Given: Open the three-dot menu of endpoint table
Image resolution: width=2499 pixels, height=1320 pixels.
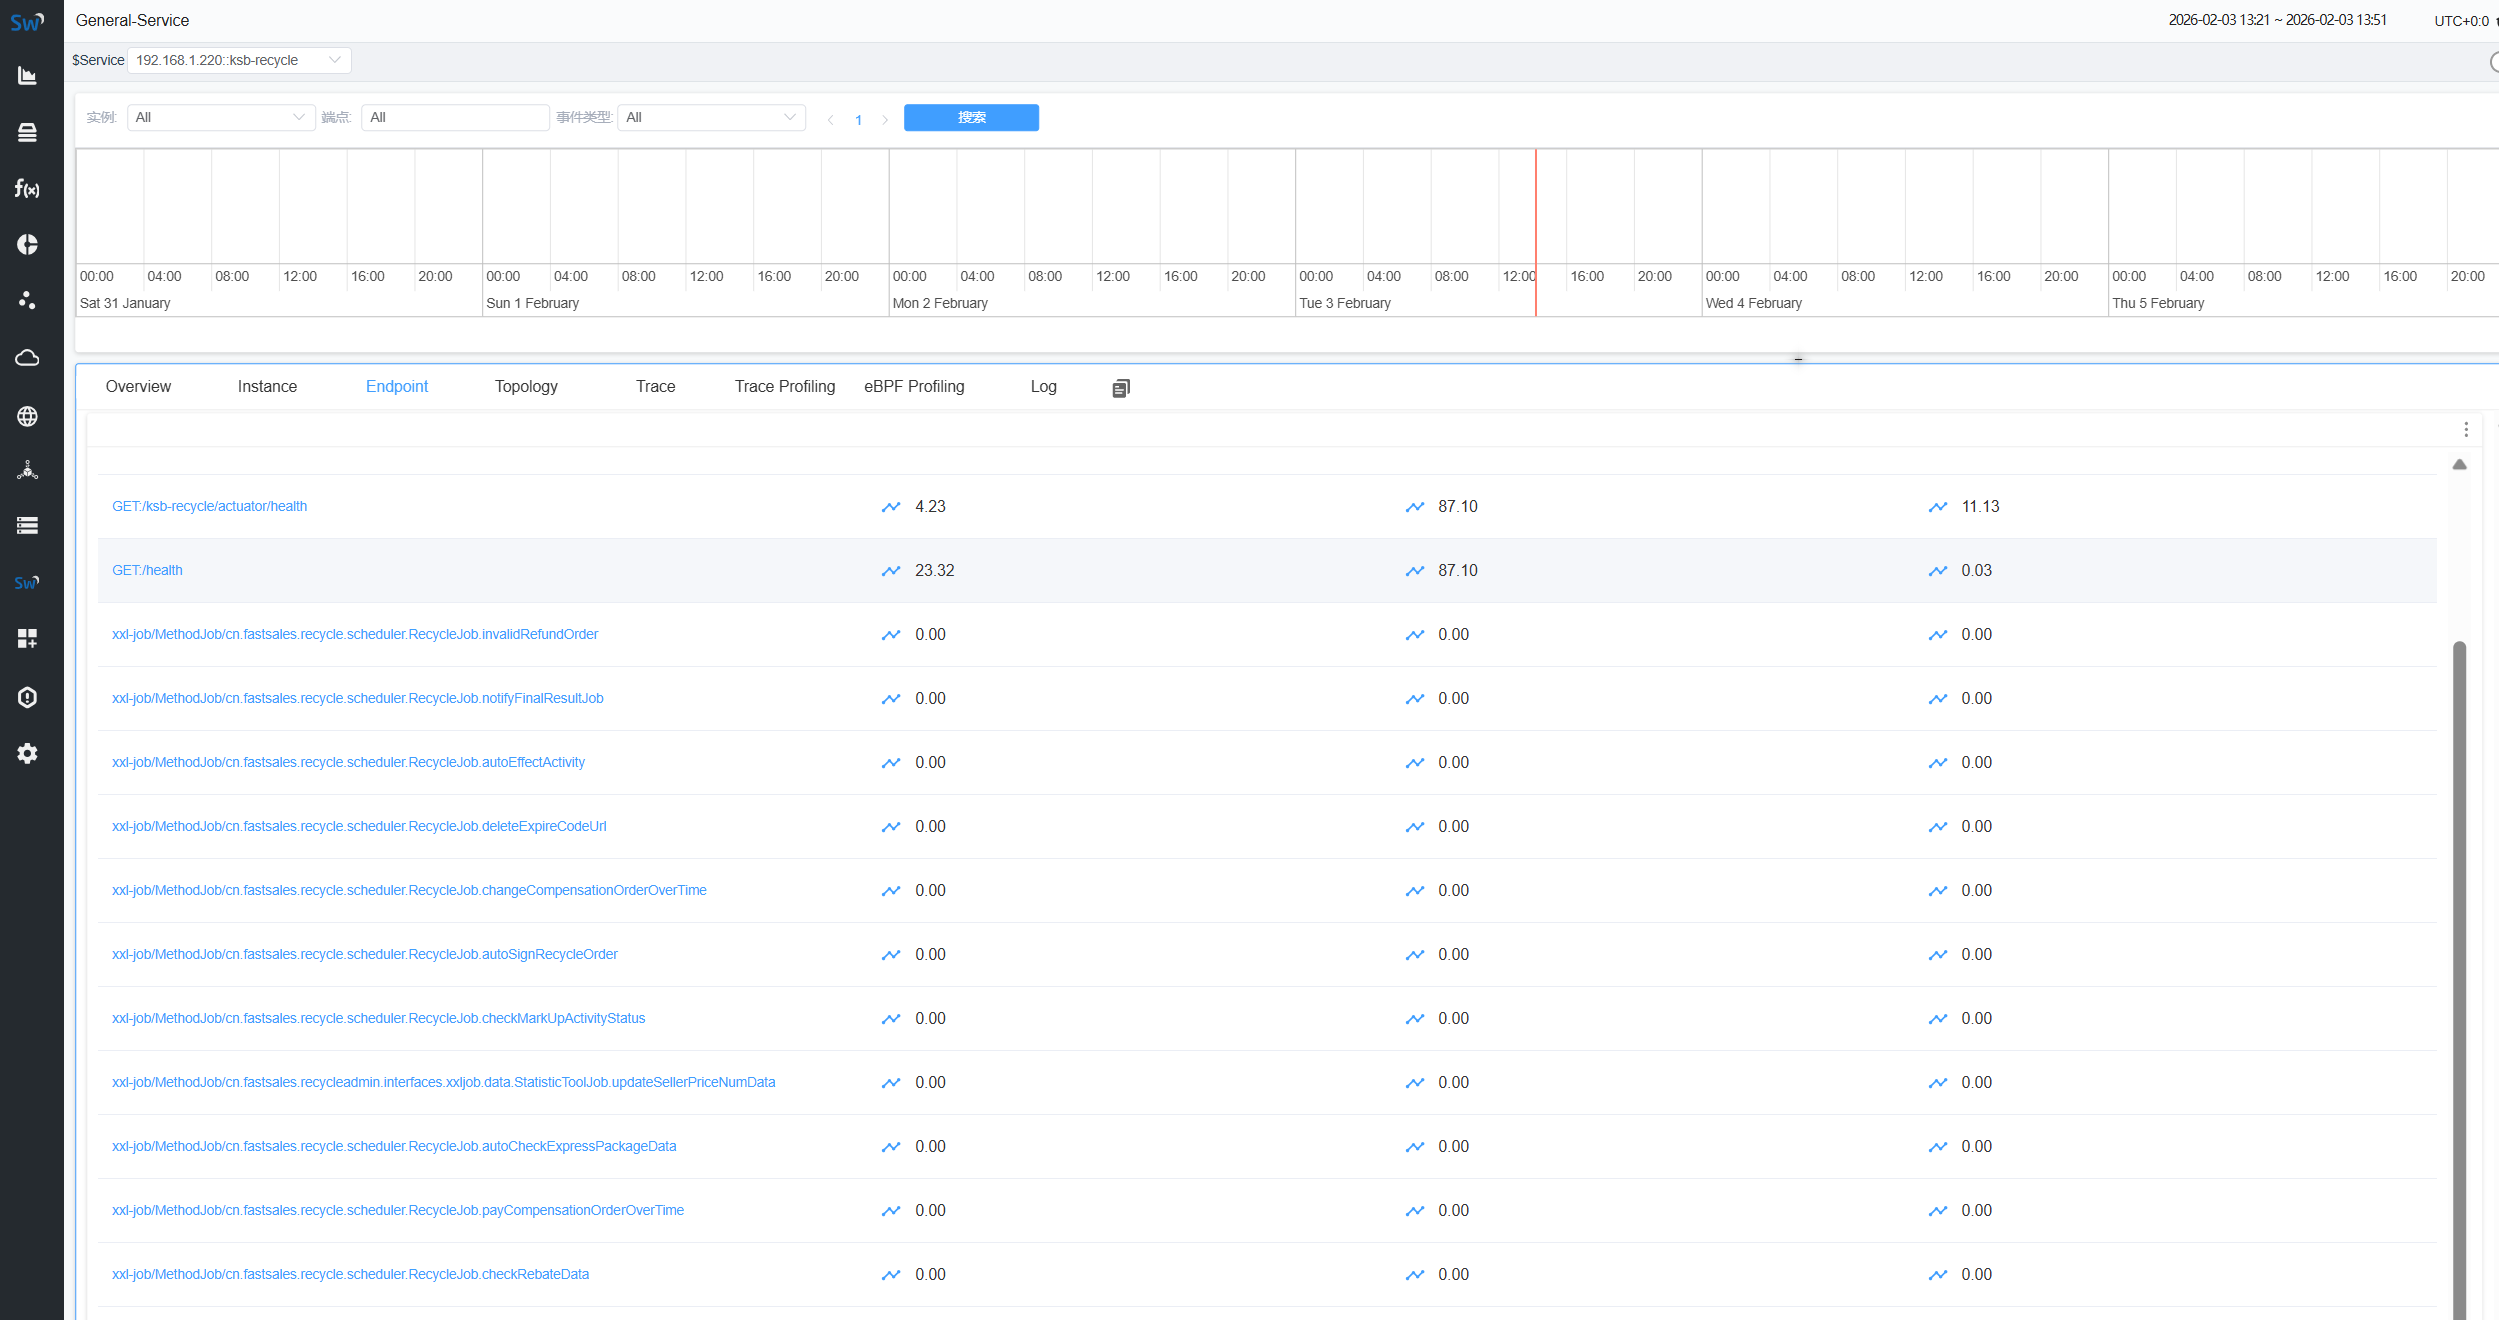Looking at the screenshot, I should (x=2465, y=429).
